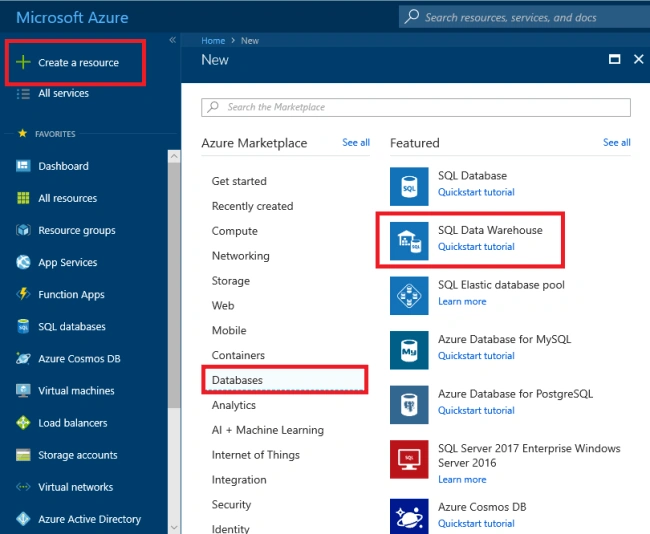Select AI + Machine Learning category

(268, 430)
